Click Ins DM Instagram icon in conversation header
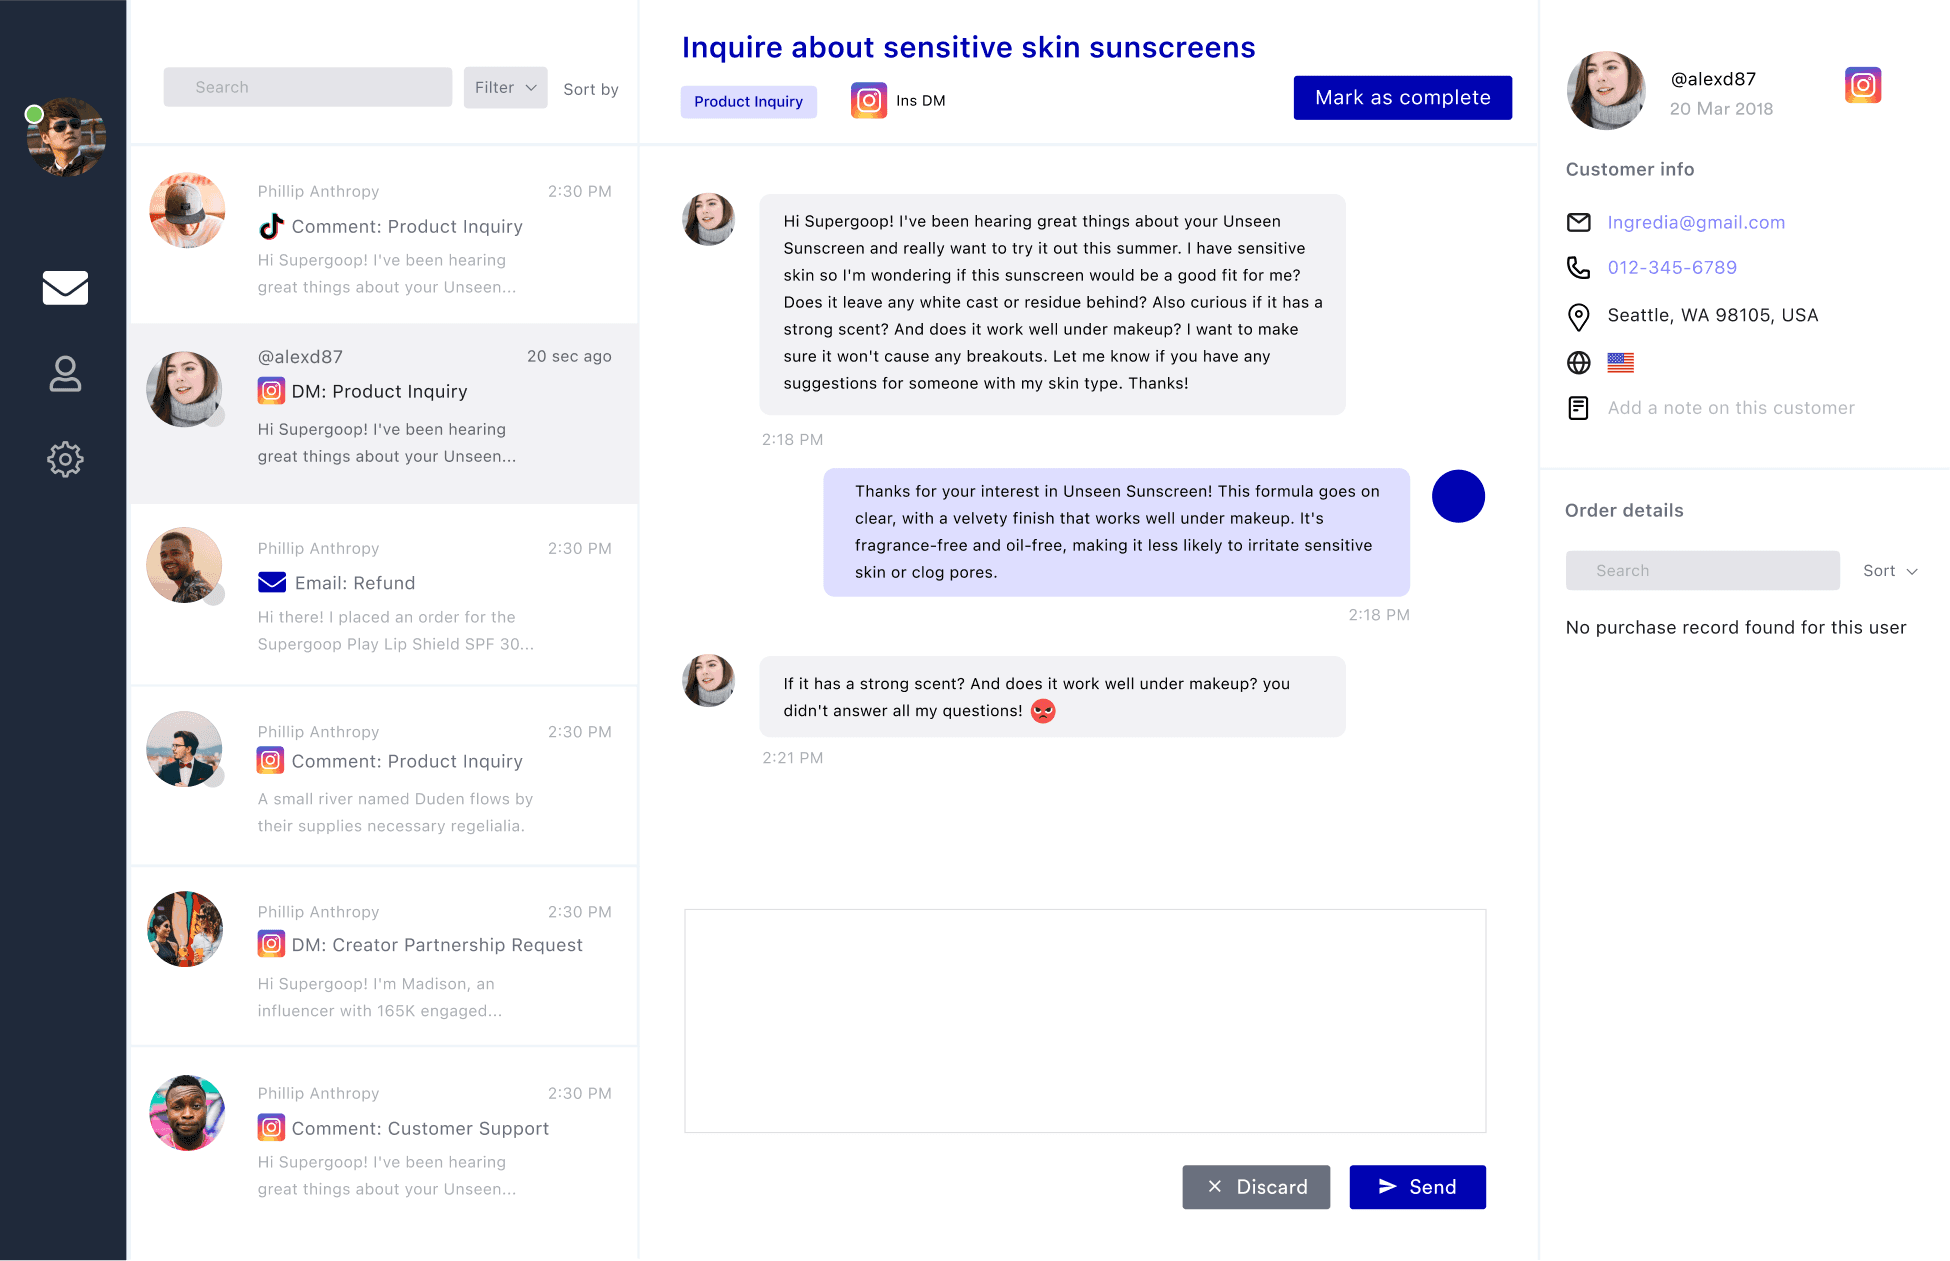1950x1261 pixels. coord(868,101)
